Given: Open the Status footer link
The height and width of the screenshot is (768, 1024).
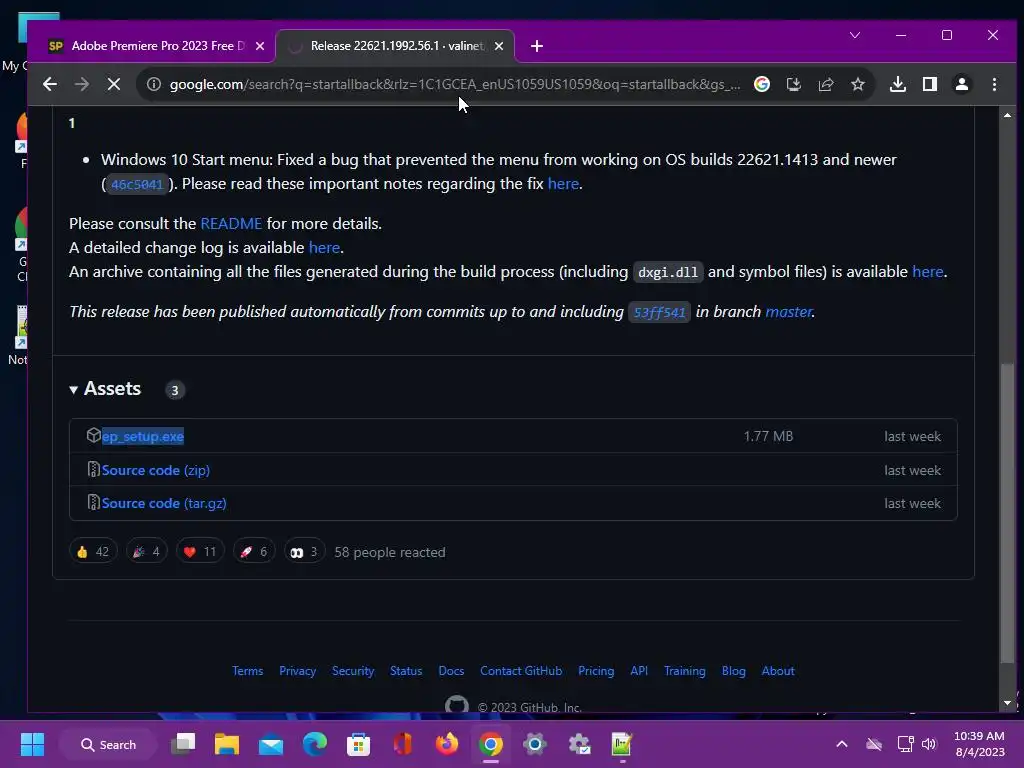Looking at the screenshot, I should click(x=406, y=671).
